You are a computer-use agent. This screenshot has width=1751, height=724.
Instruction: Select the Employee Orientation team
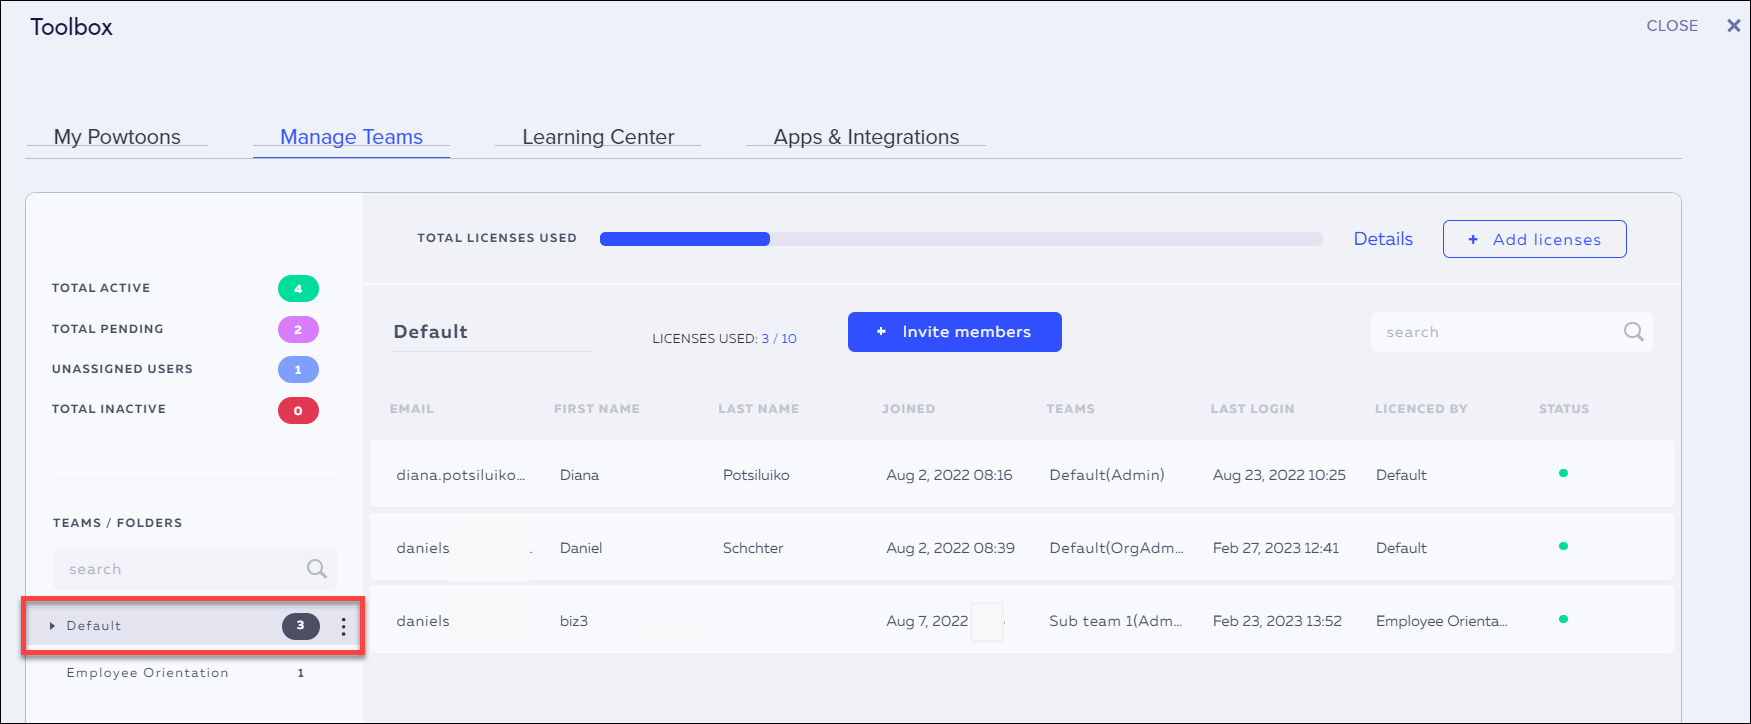[x=148, y=673]
